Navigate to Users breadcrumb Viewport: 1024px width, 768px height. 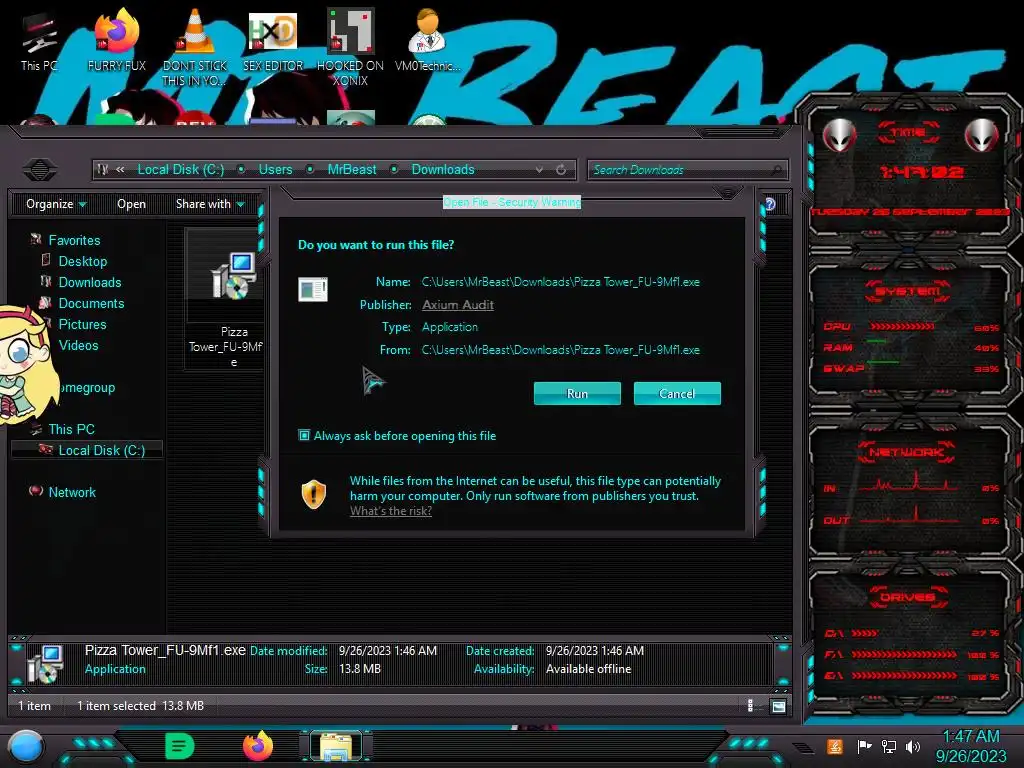276,170
